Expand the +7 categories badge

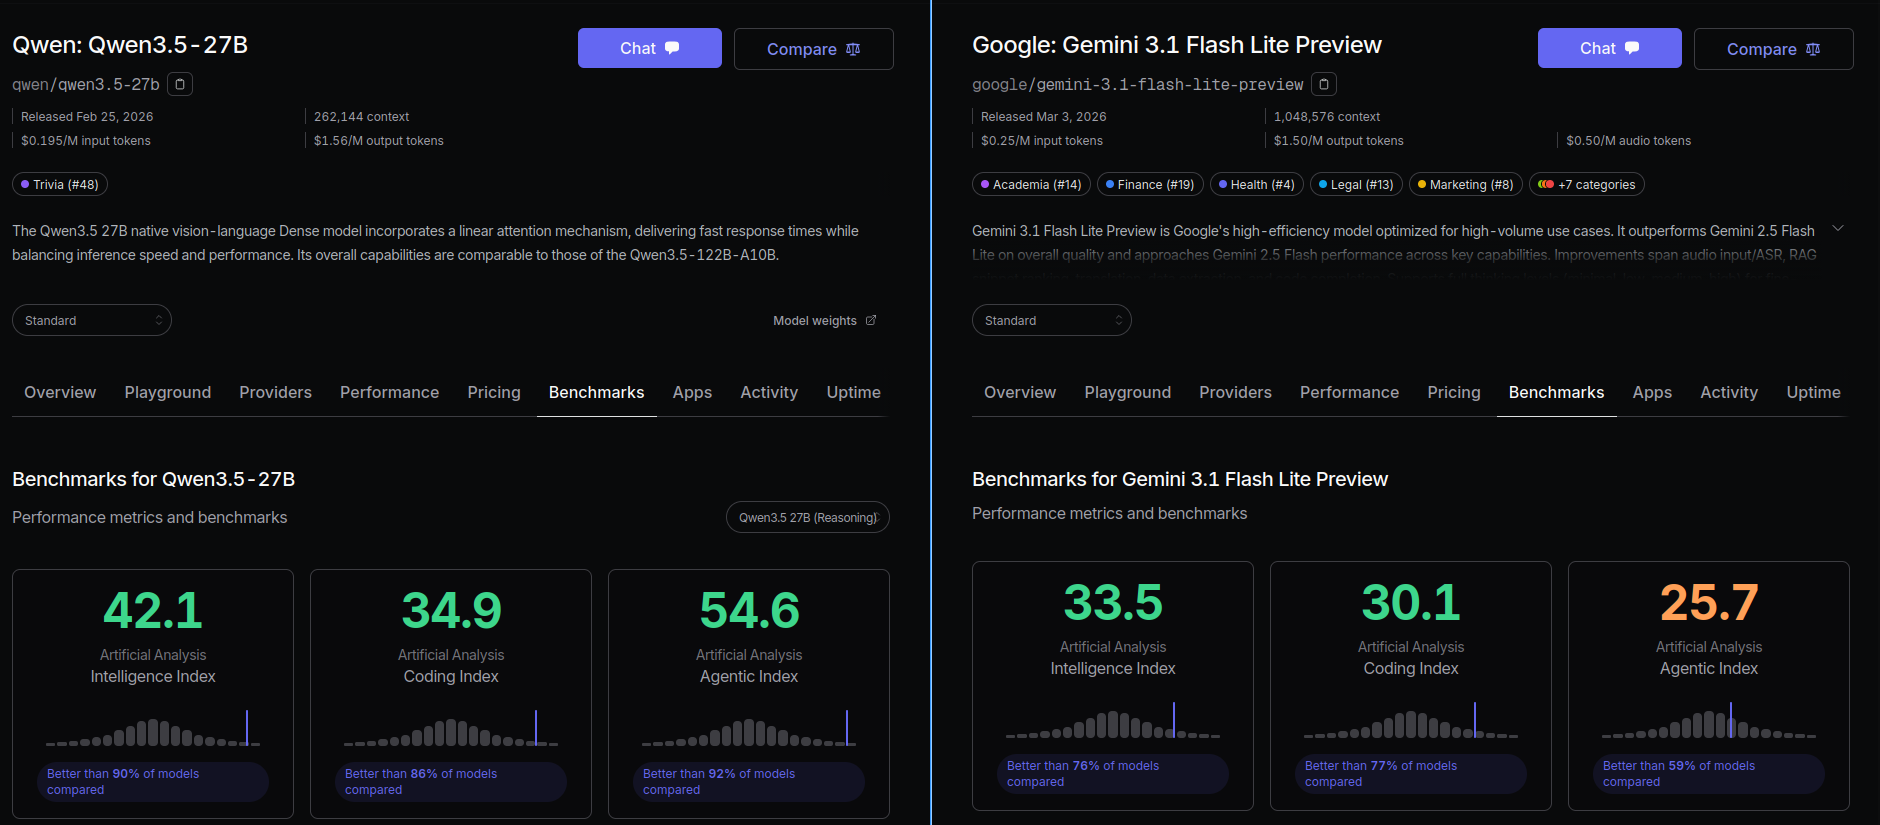pos(1587,185)
